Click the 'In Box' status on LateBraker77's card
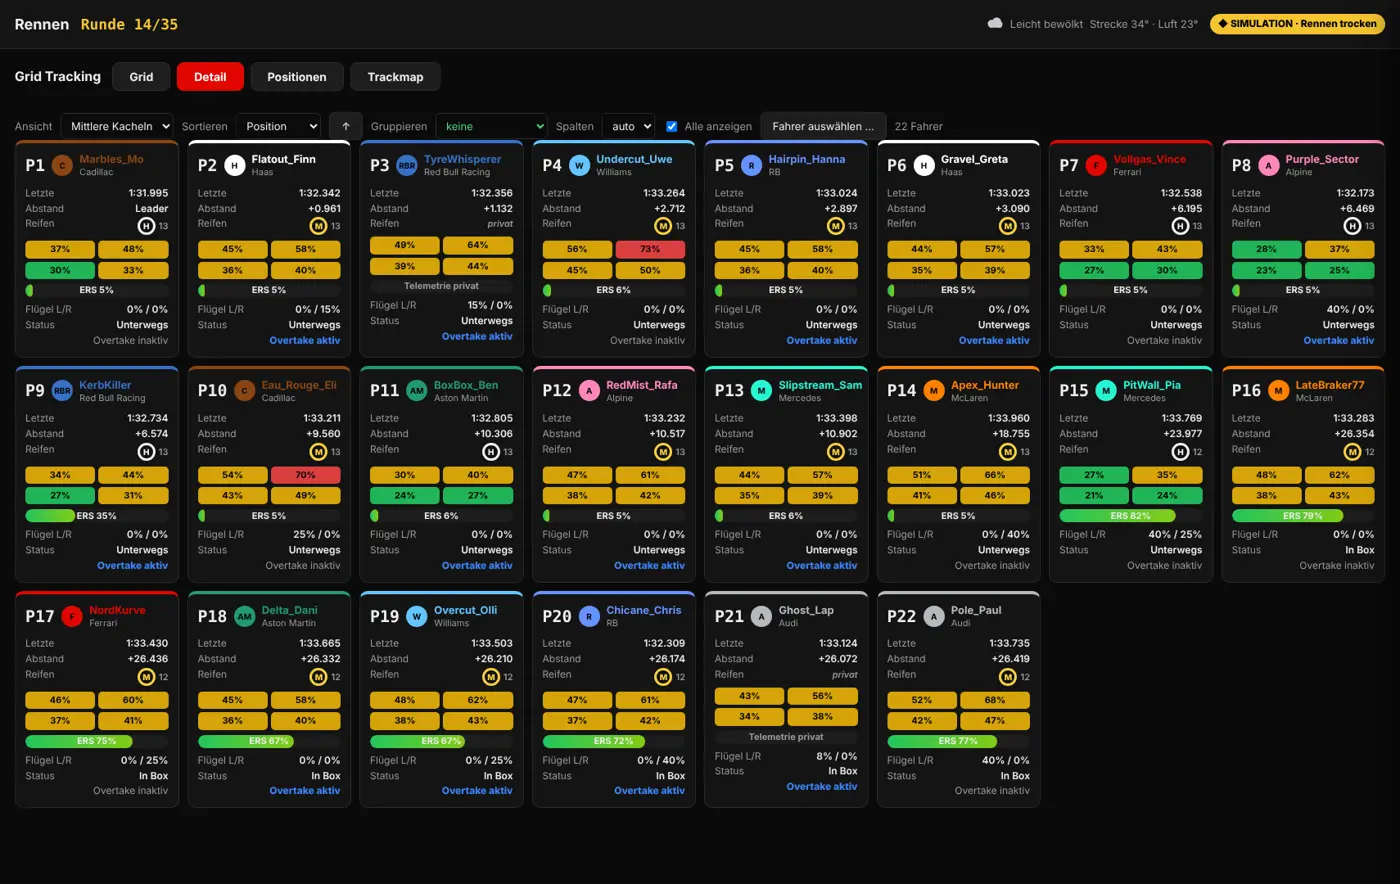This screenshot has width=1400, height=884. 1360,550
